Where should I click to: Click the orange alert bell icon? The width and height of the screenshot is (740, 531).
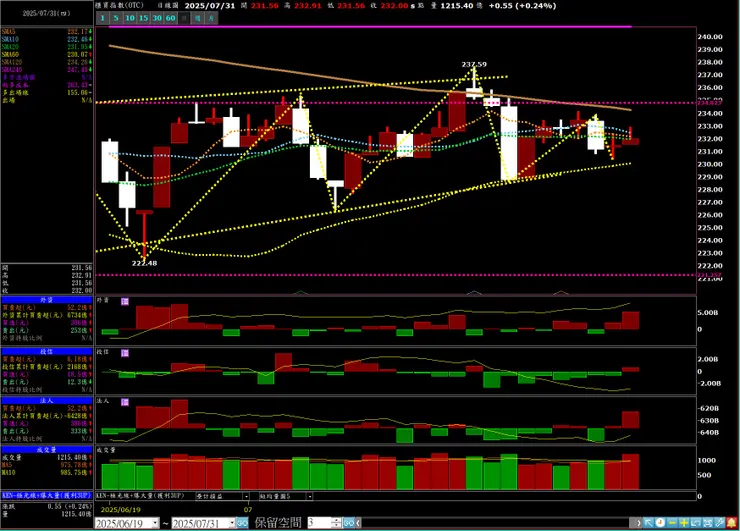click(x=732, y=523)
